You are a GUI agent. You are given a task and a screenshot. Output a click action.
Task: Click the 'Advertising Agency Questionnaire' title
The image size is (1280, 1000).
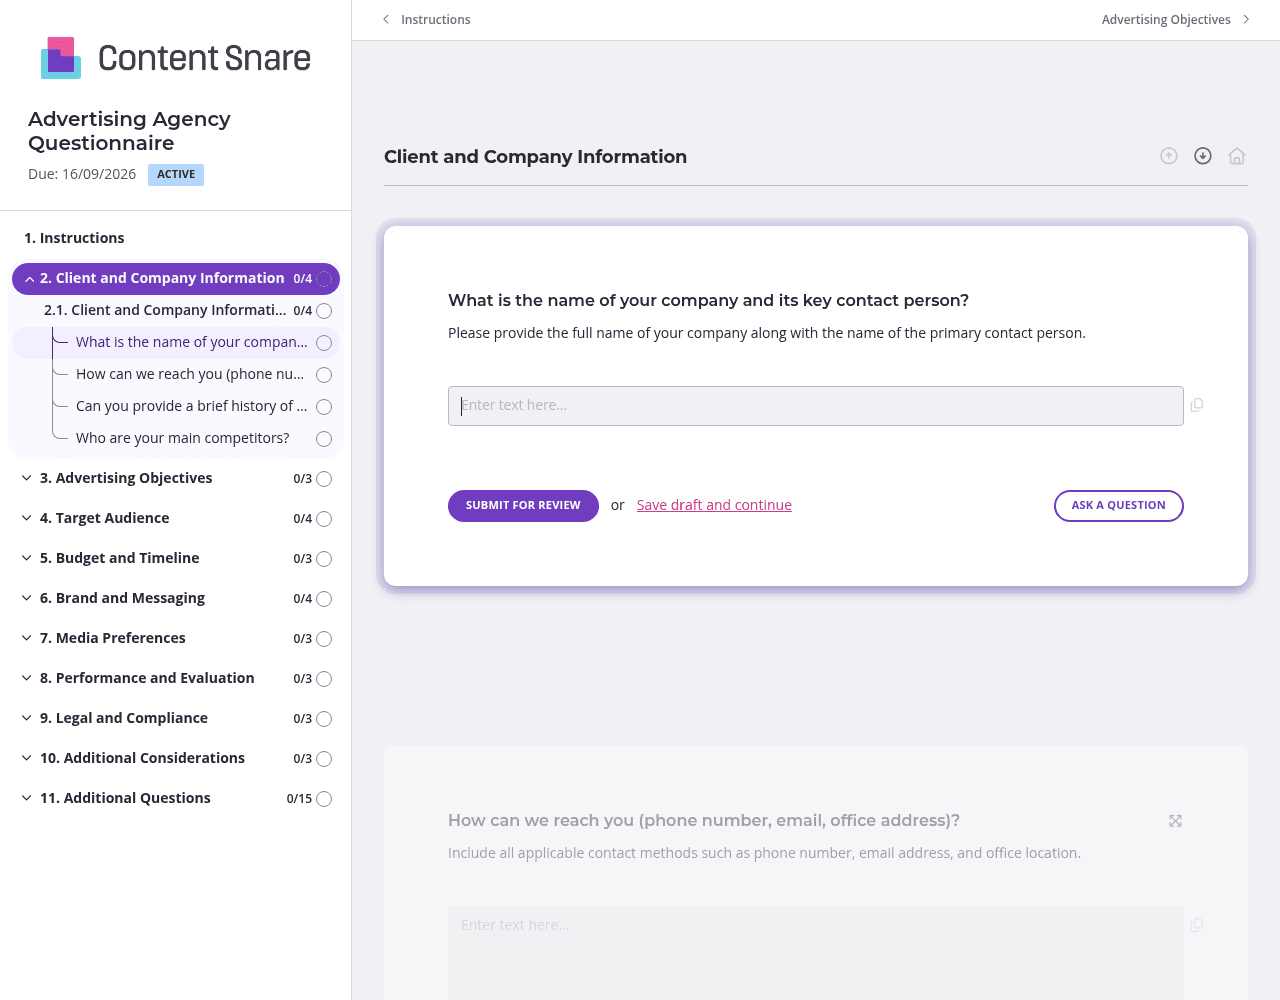pos(129,131)
